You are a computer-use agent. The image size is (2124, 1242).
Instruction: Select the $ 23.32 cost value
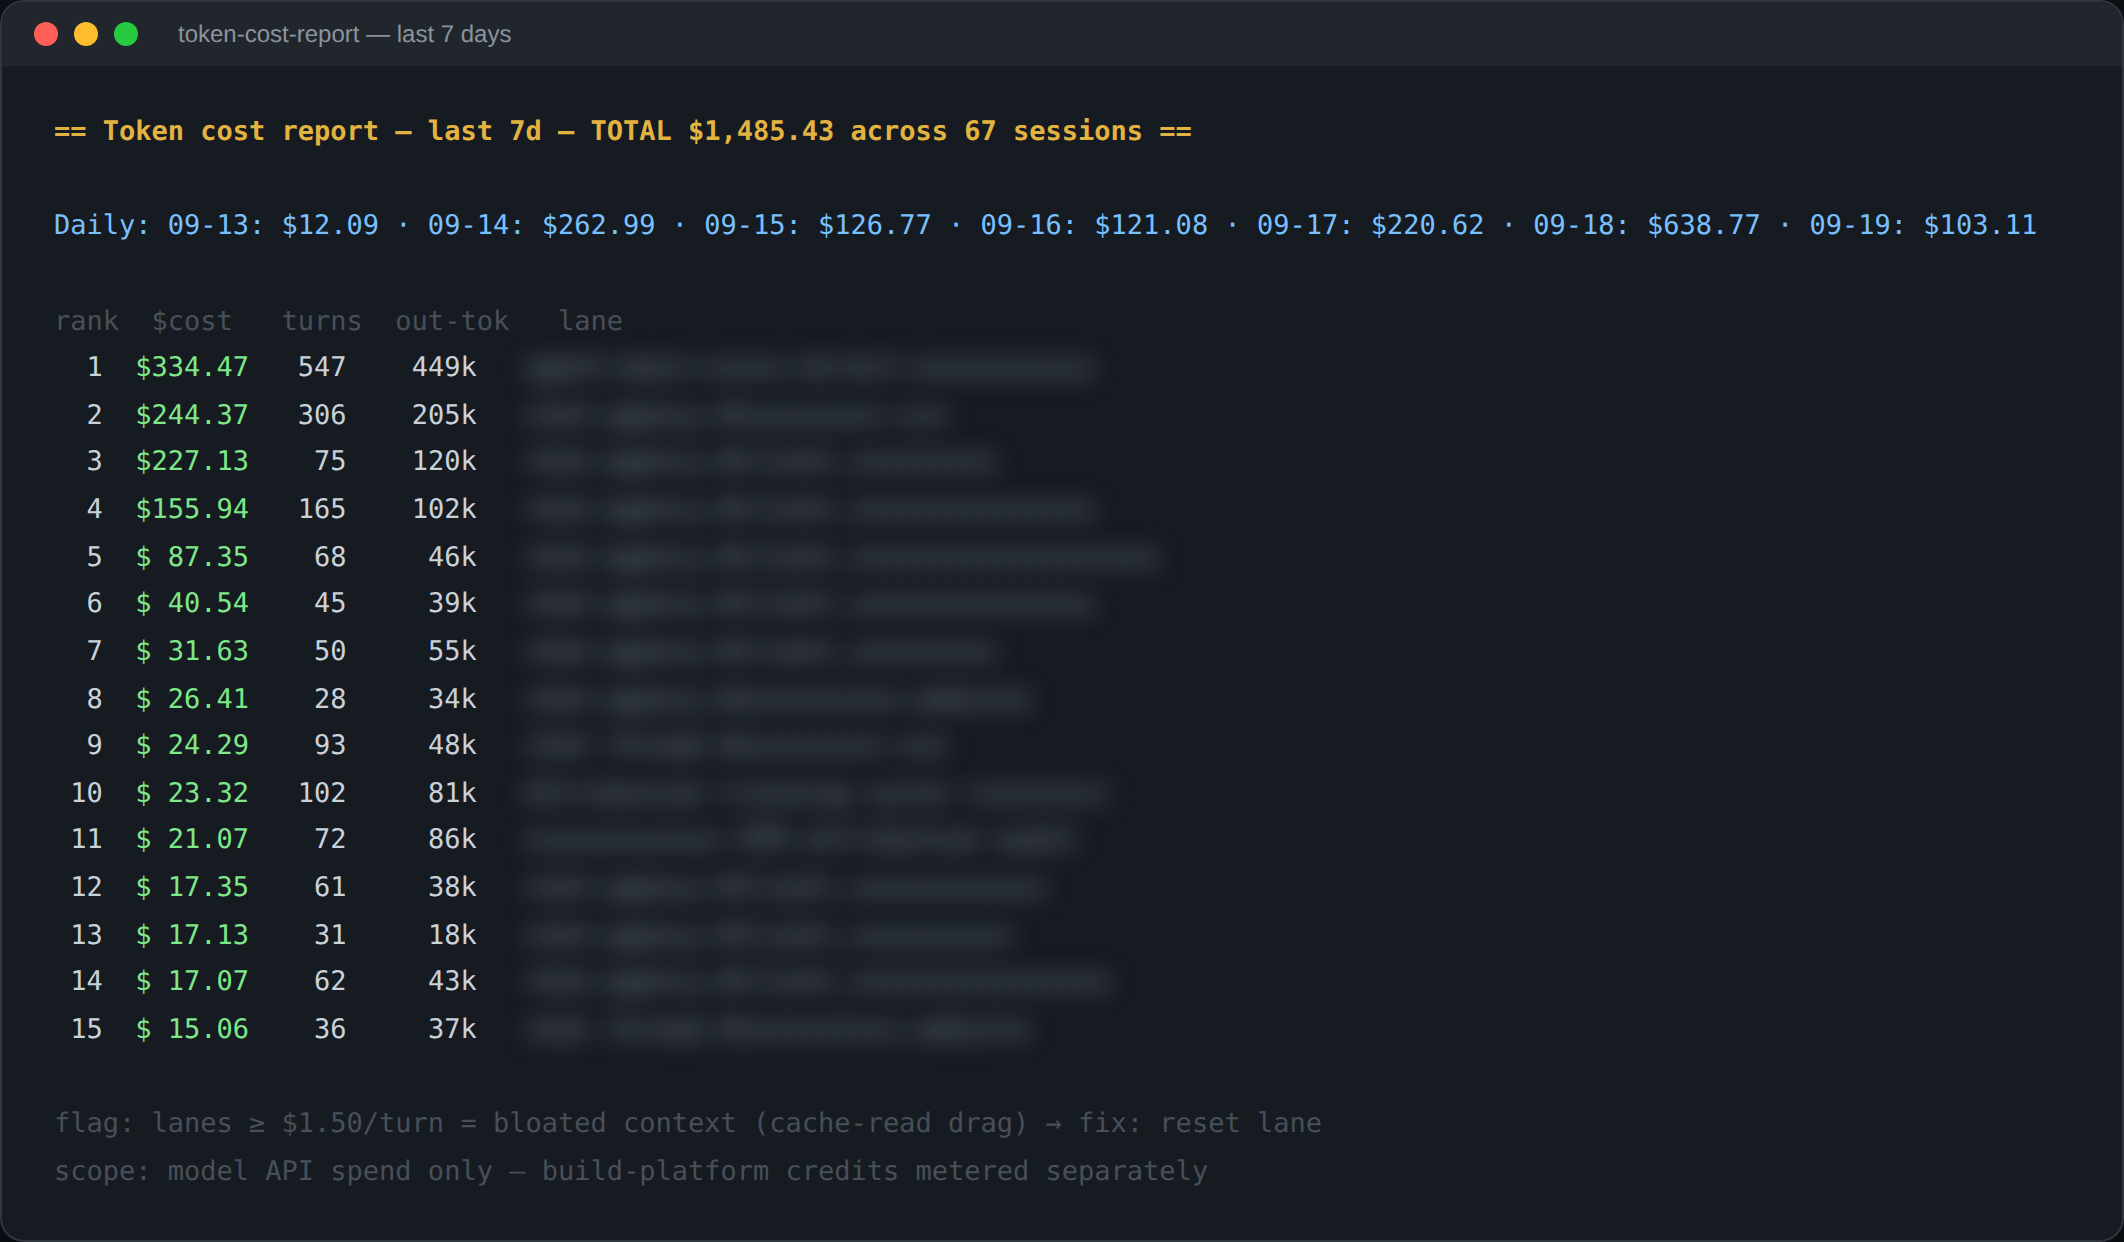pos(192,793)
